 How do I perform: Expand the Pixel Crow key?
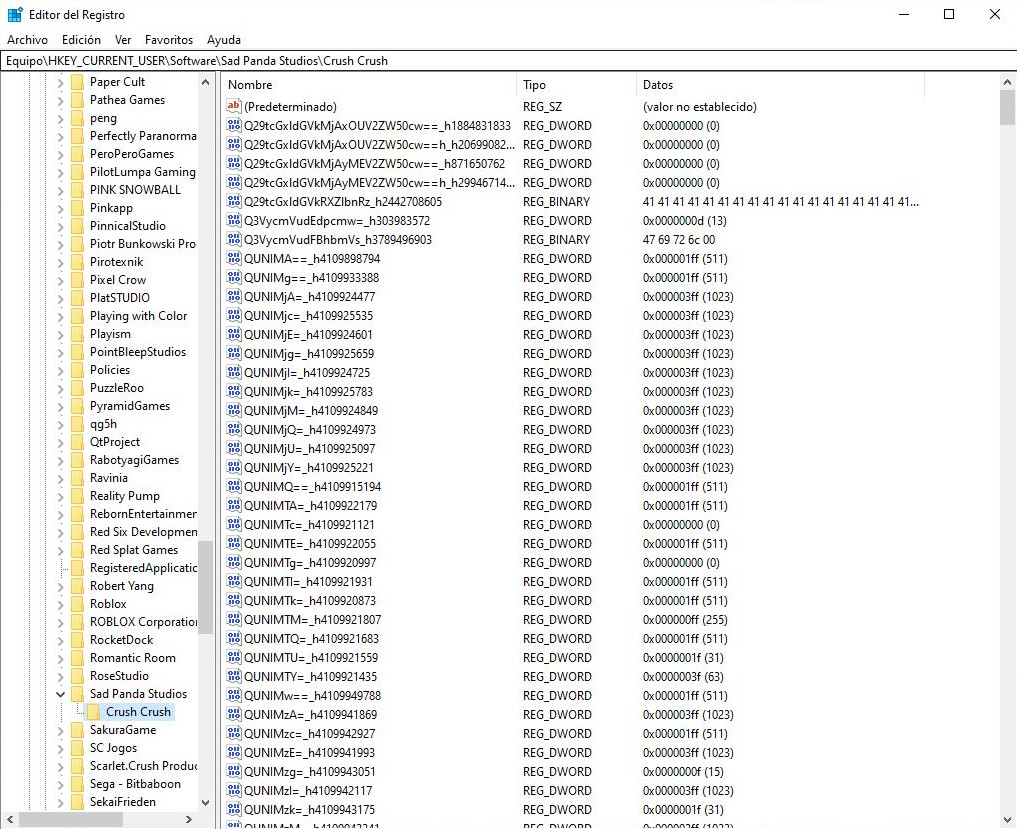60,280
